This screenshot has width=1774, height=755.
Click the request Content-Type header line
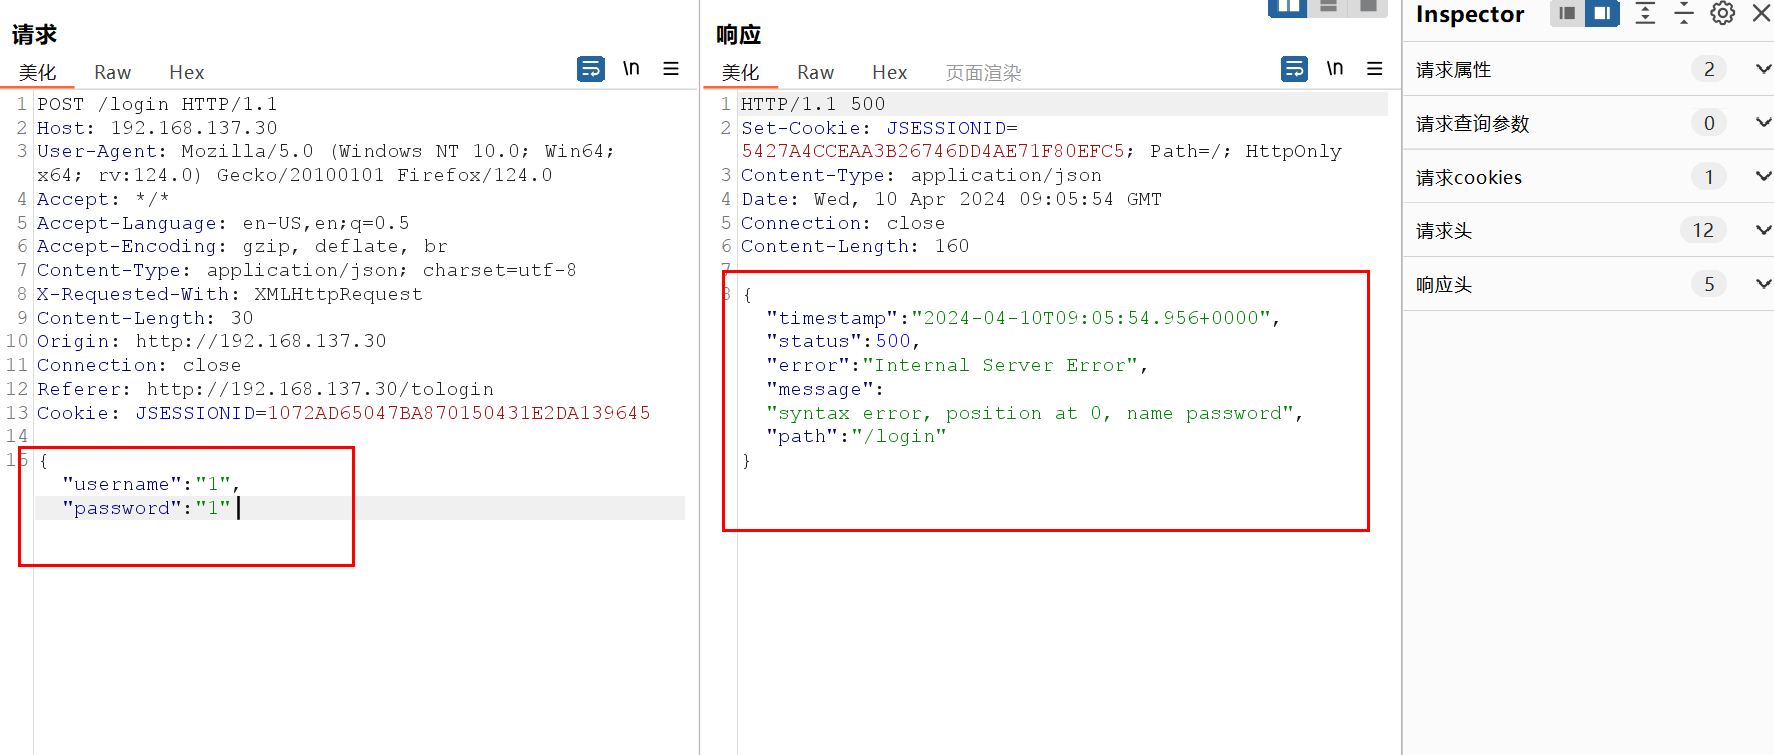coord(307,270)
